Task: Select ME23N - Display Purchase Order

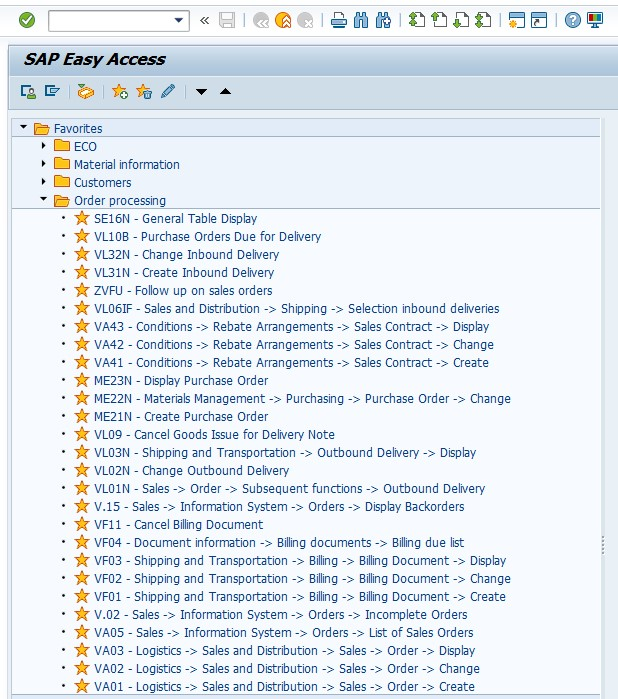Action: click(181, 381)
